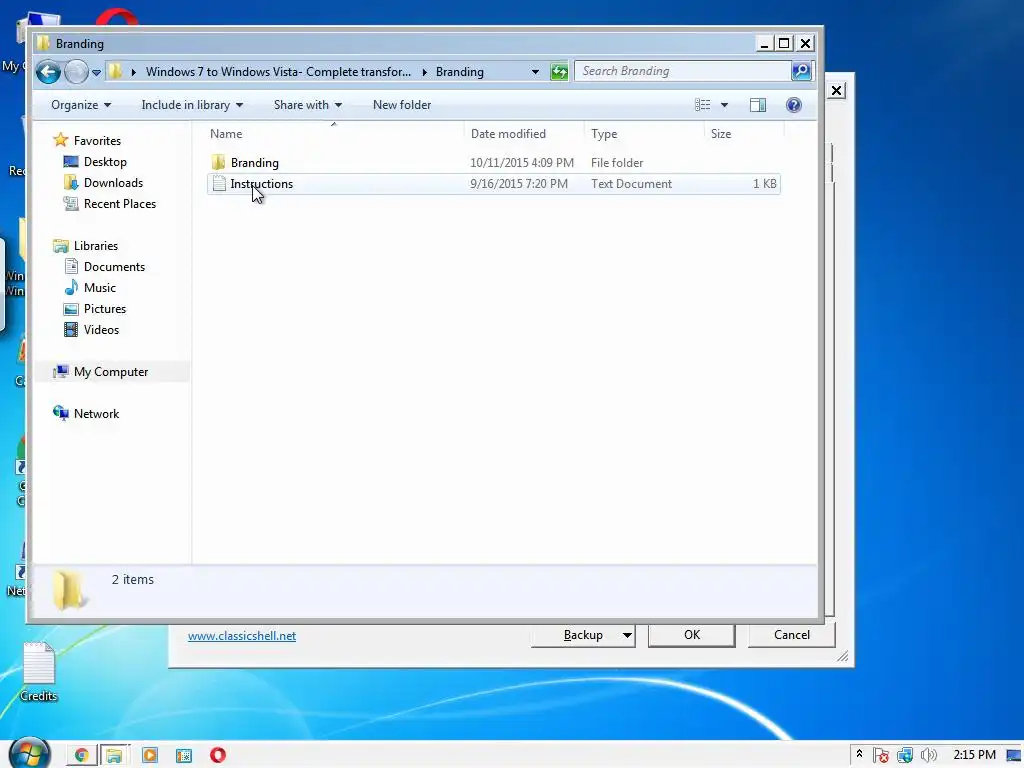Launch Chrome from the taskbar
This screenshot has width=1024, height=768.
tap(82, 756)
